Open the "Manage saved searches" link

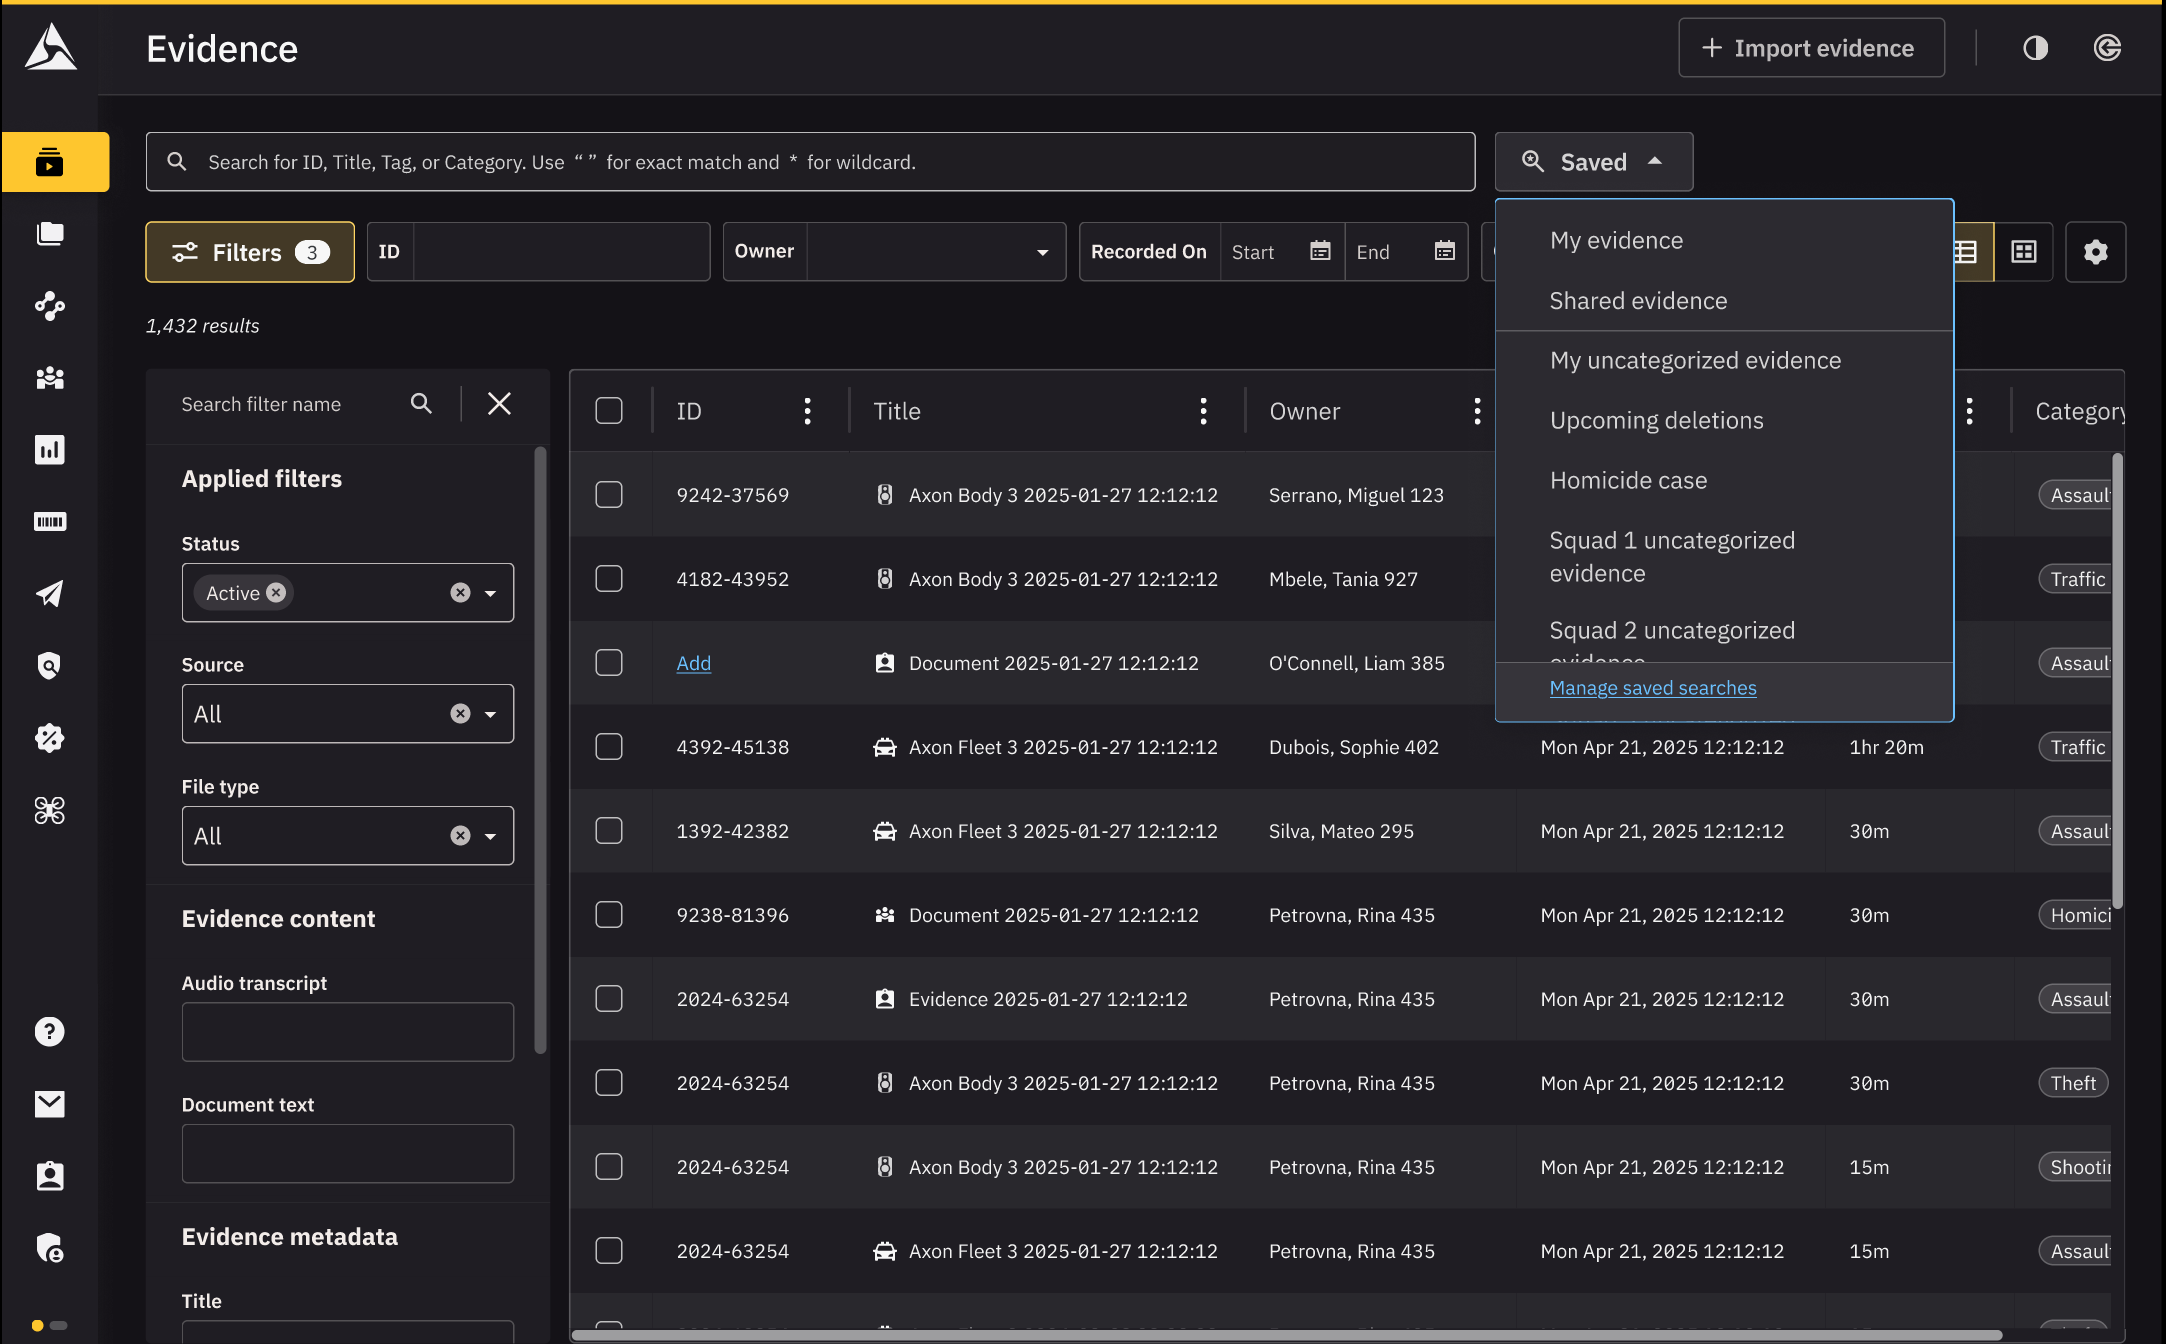click(x=1652, y=688)
